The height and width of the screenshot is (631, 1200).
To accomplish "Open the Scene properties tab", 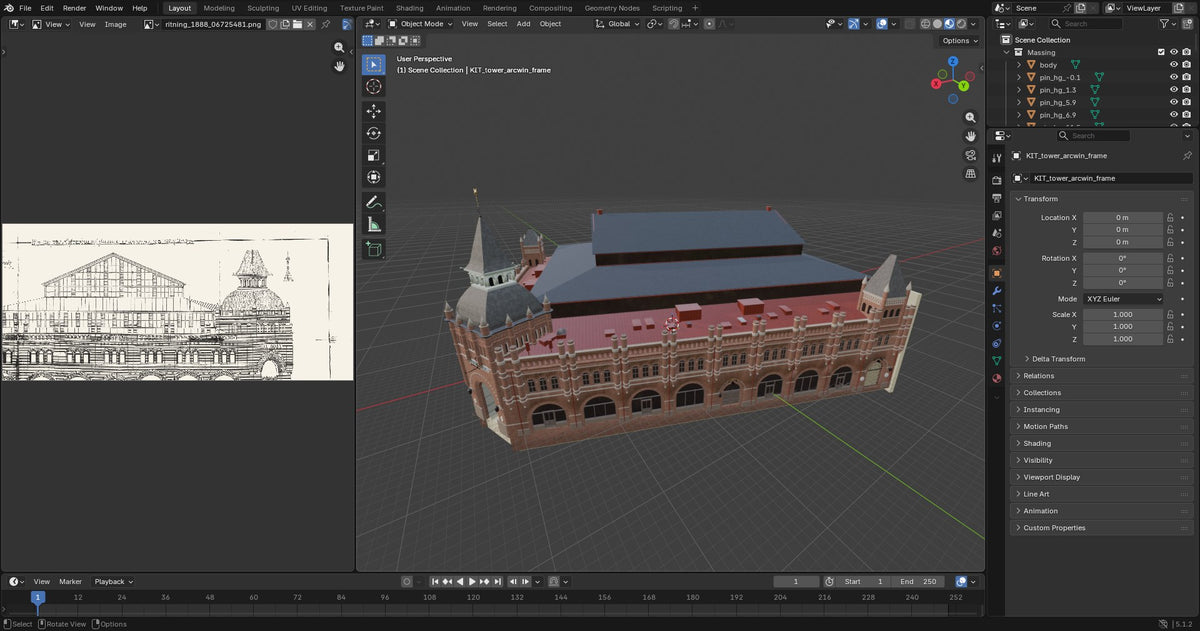I will pyautogui.click(x=996, y=233).
